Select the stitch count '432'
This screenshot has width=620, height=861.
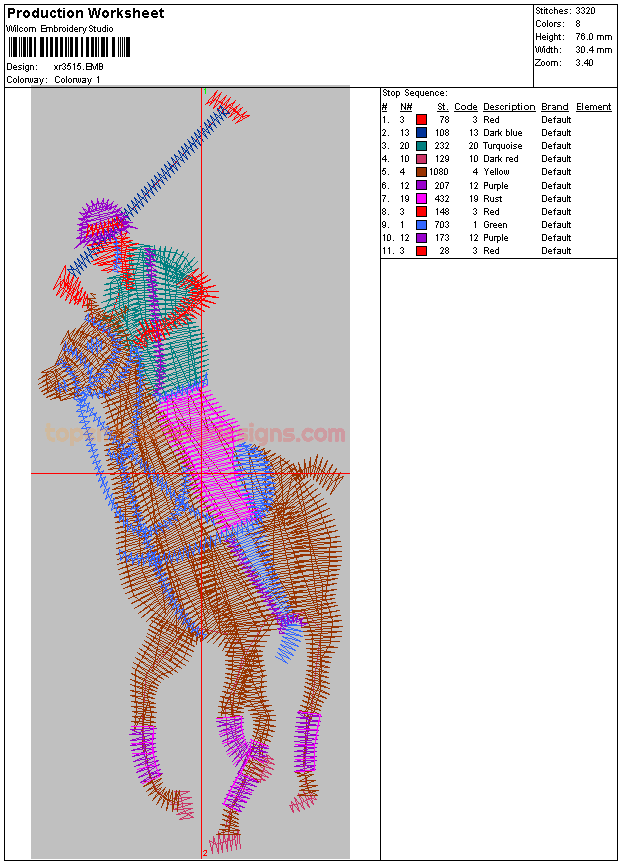click(442, 199)
